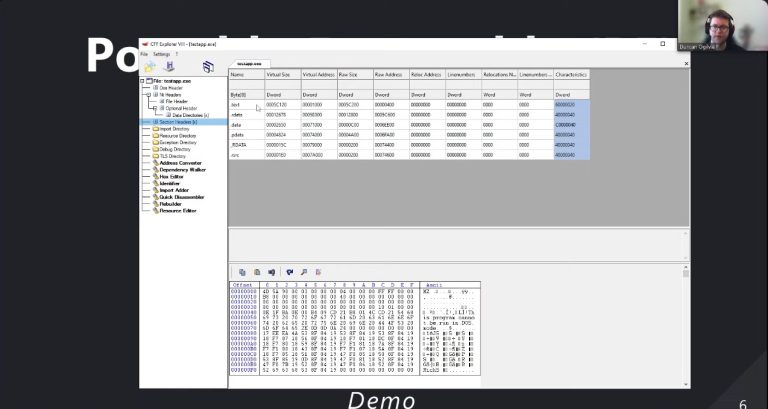The width and height of the screenshot is (768, 409).
Task: Open the Hex Editor tool
Action: coord(171,176)
